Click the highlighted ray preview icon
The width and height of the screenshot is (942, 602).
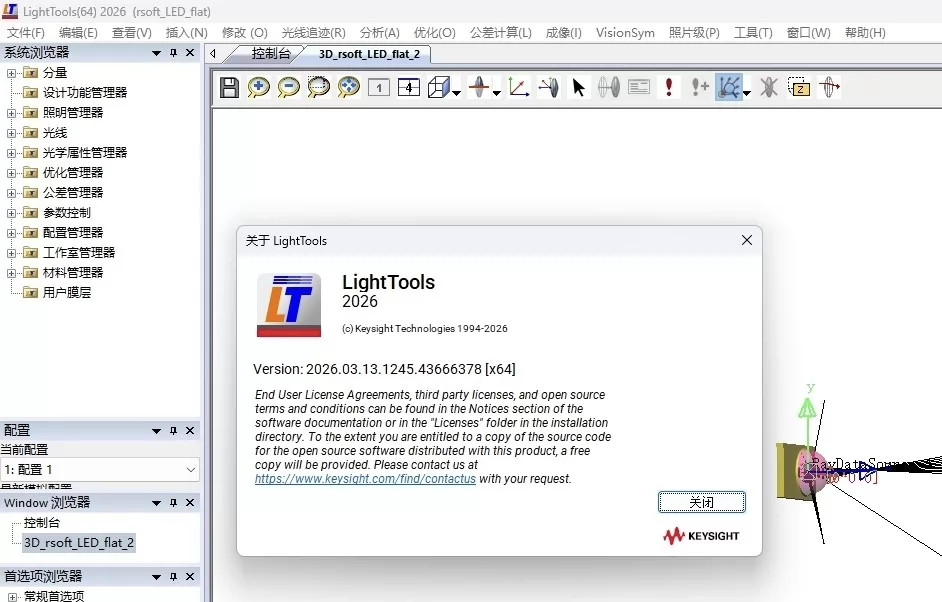tap(729, 88)
